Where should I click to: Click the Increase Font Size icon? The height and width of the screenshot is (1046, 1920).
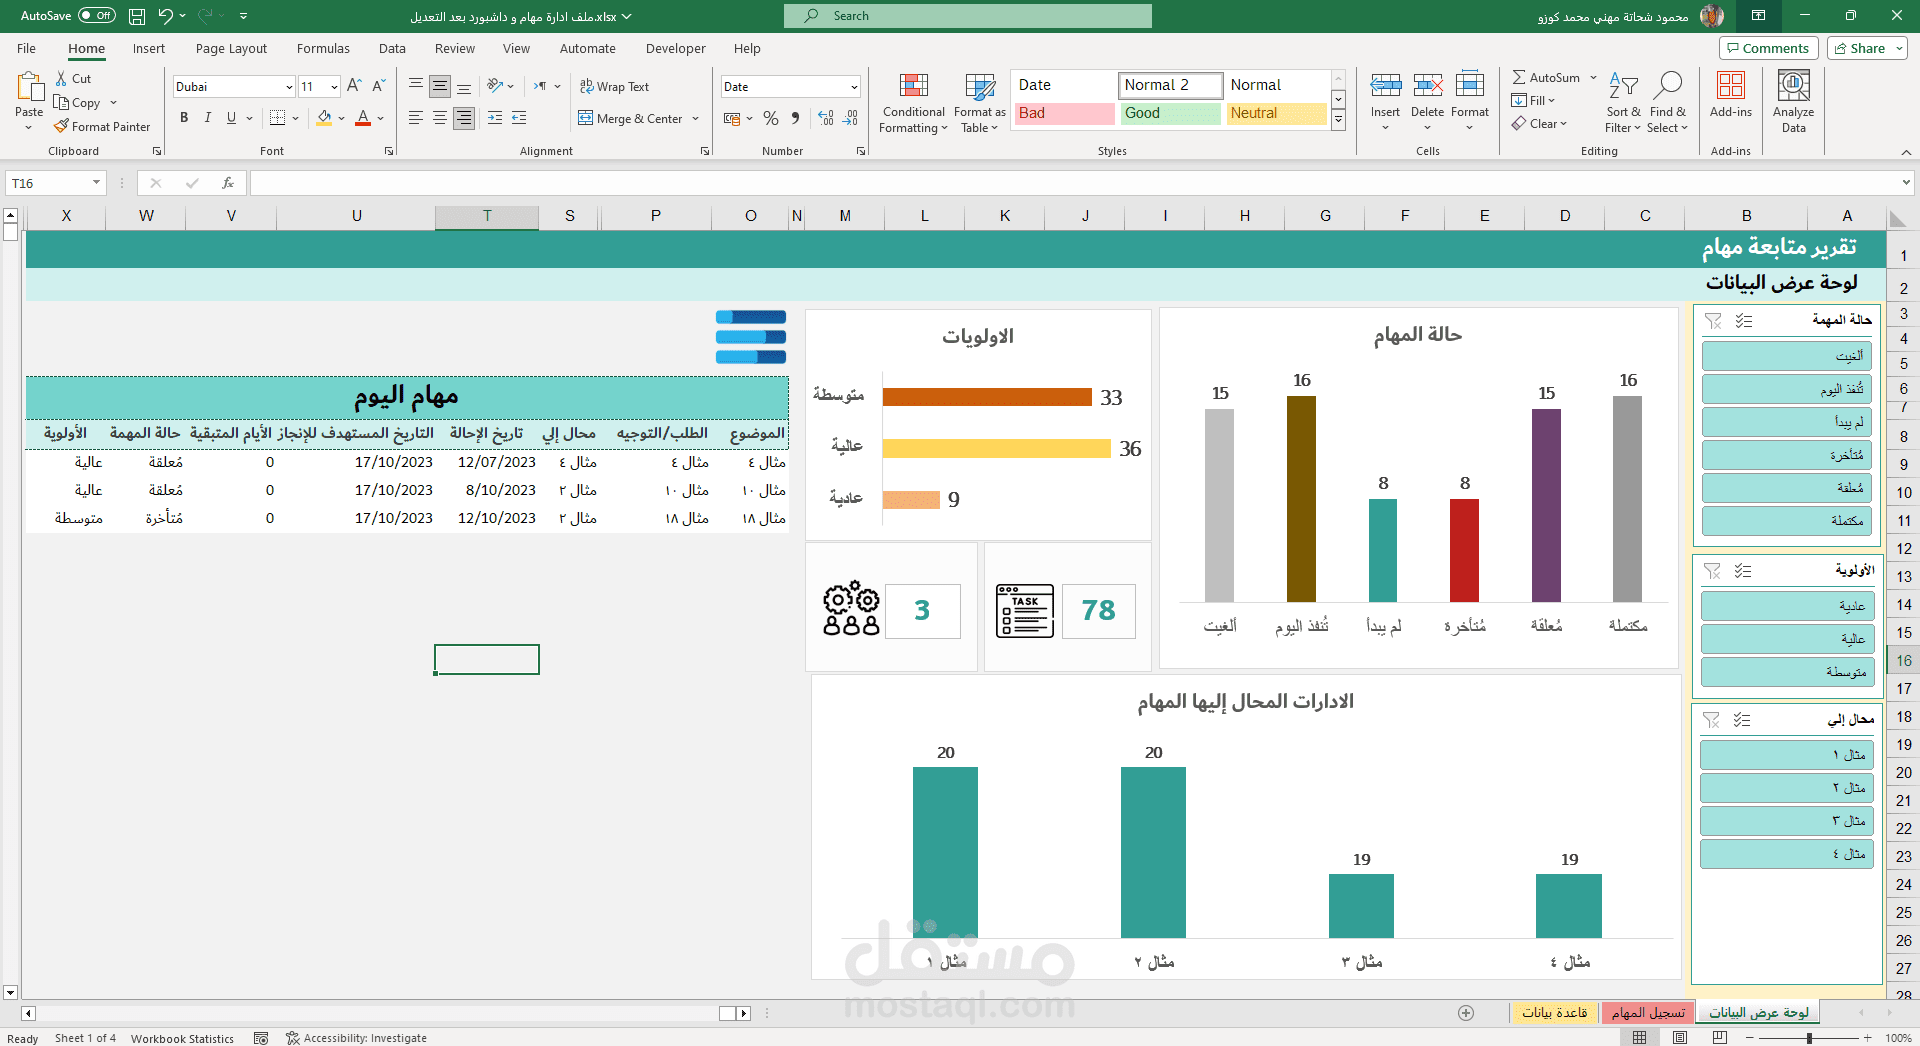354,87
